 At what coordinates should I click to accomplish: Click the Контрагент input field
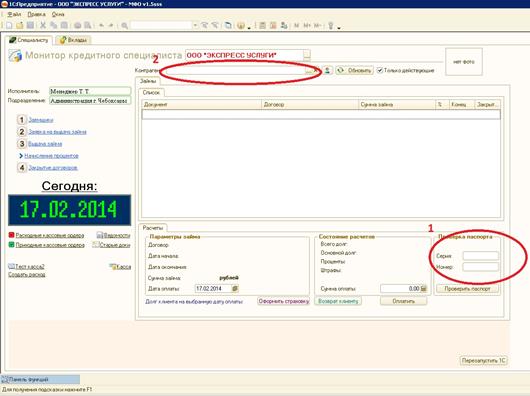coord(235,70)
